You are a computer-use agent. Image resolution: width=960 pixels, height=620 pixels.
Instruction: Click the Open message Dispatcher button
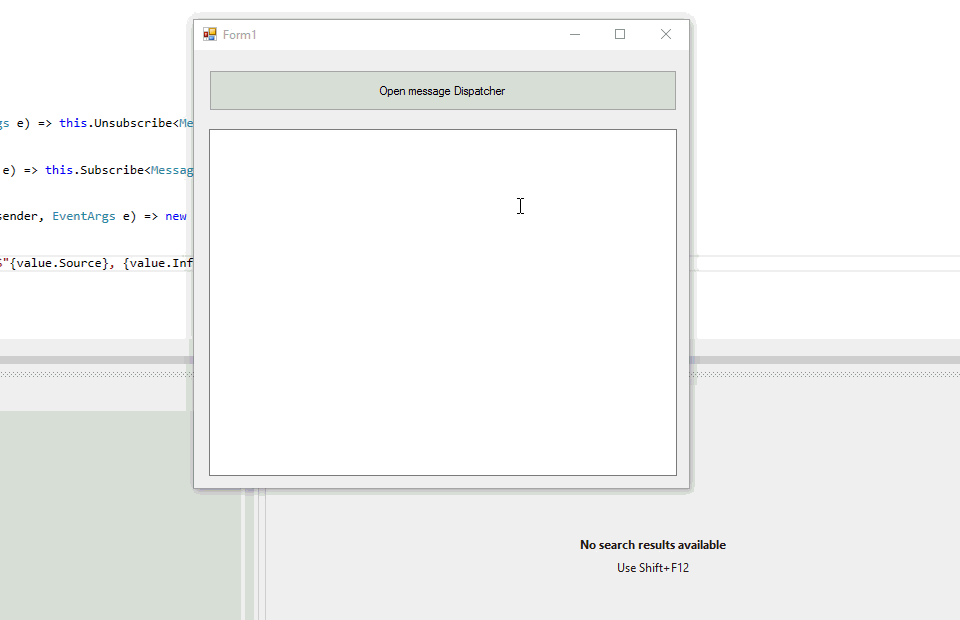point(442,91)
